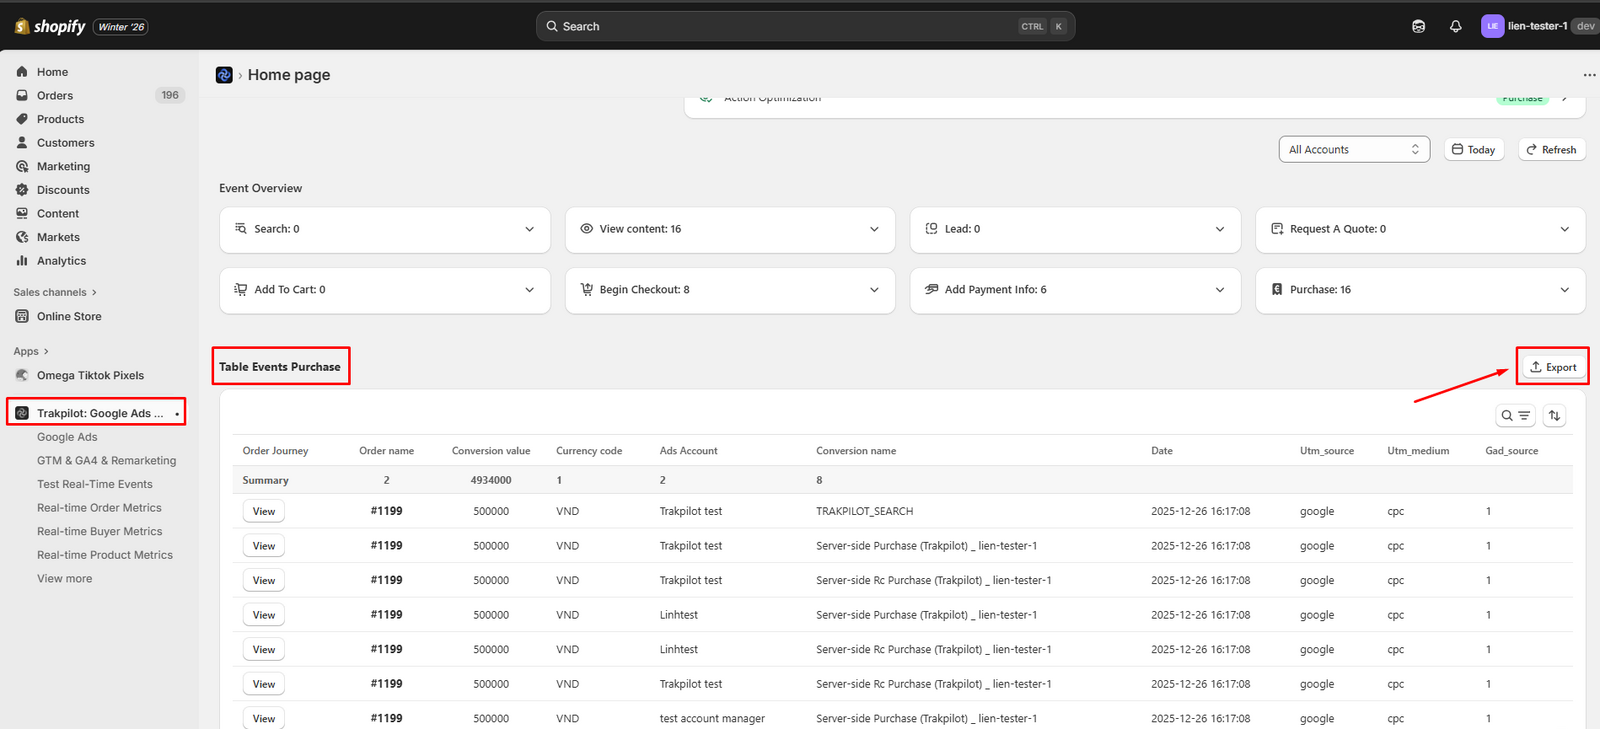Click the table sort icon
The image size is (1600, 729).
[x=1554, y=416]
